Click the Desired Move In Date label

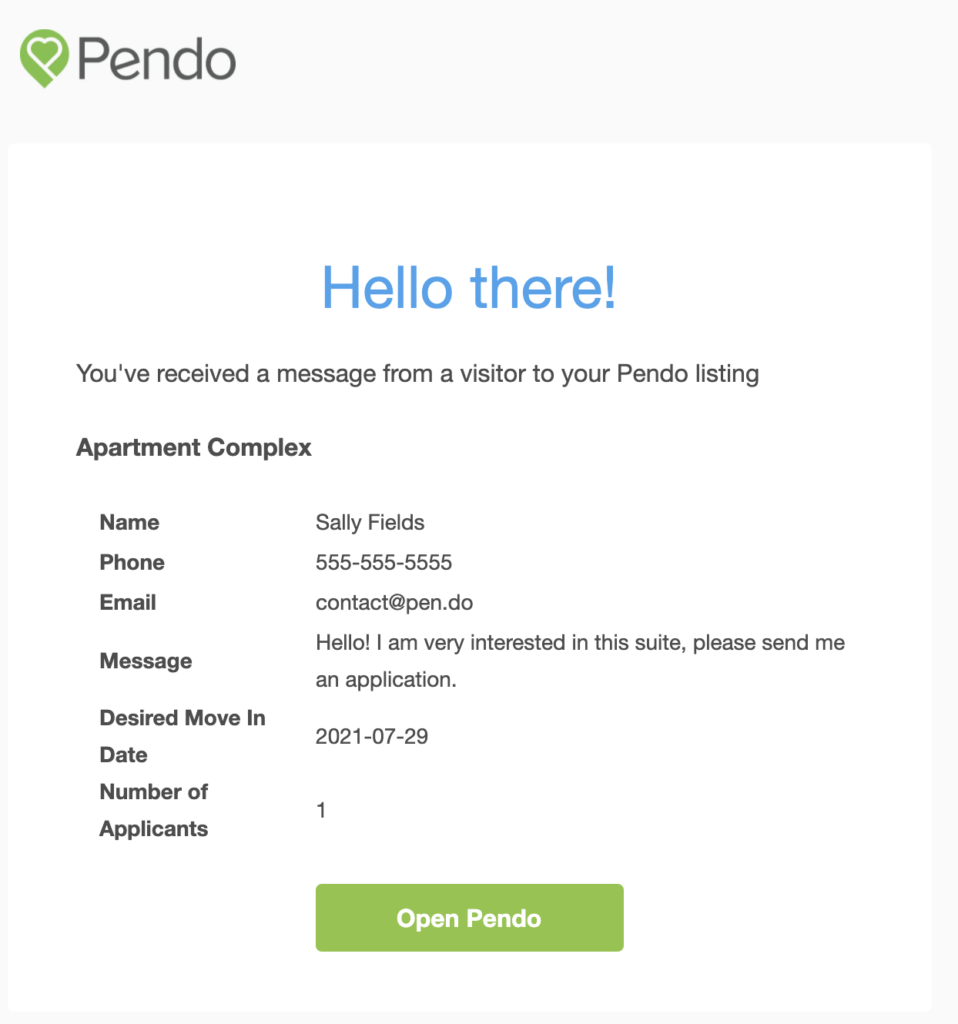pos(182,736)
